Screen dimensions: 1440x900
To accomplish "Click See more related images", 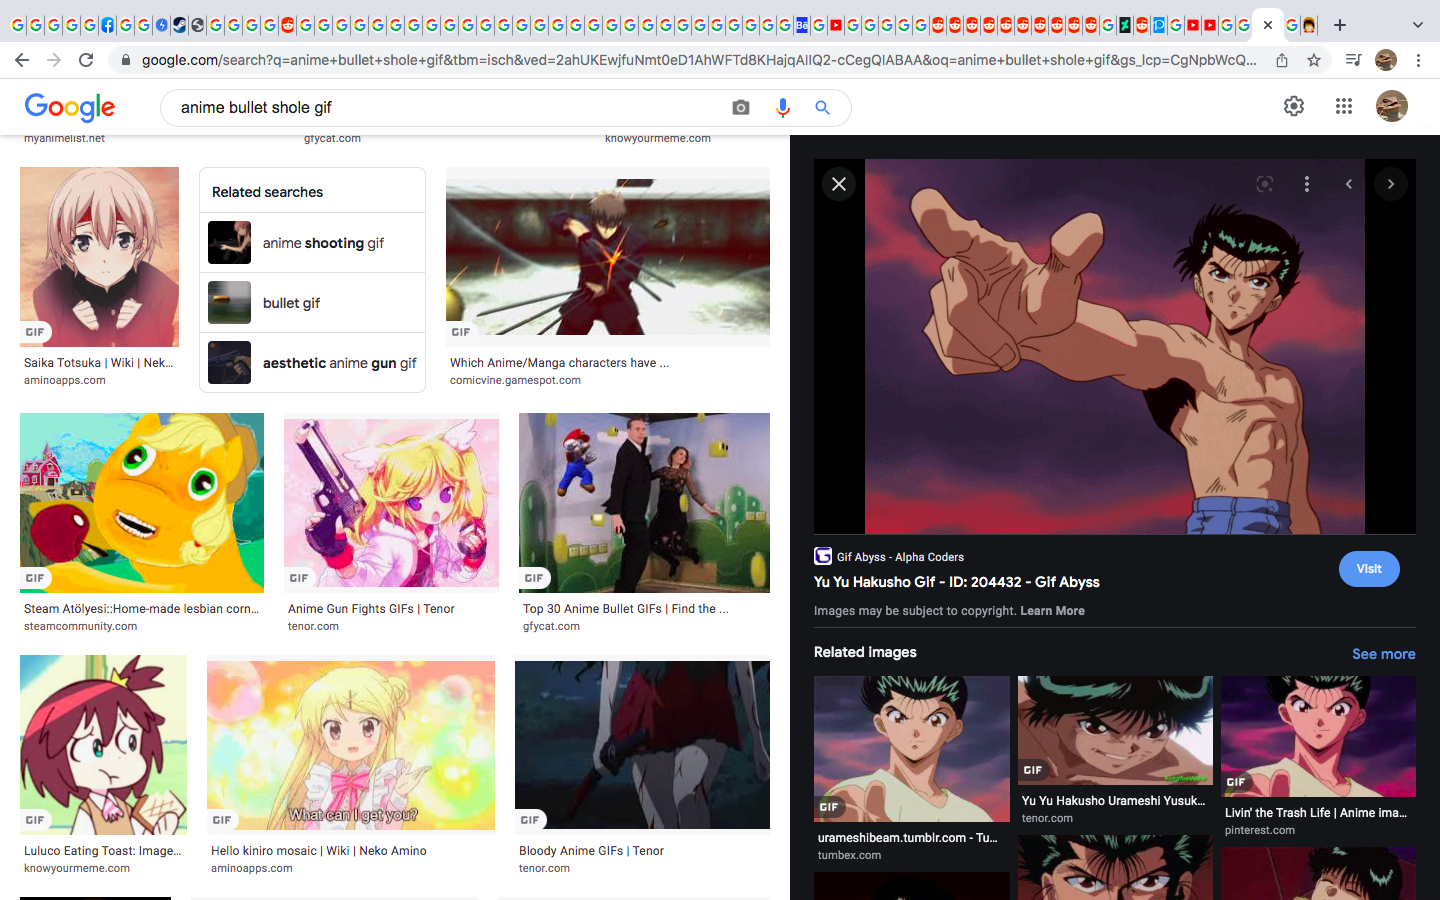I will tap(1384, 654).
